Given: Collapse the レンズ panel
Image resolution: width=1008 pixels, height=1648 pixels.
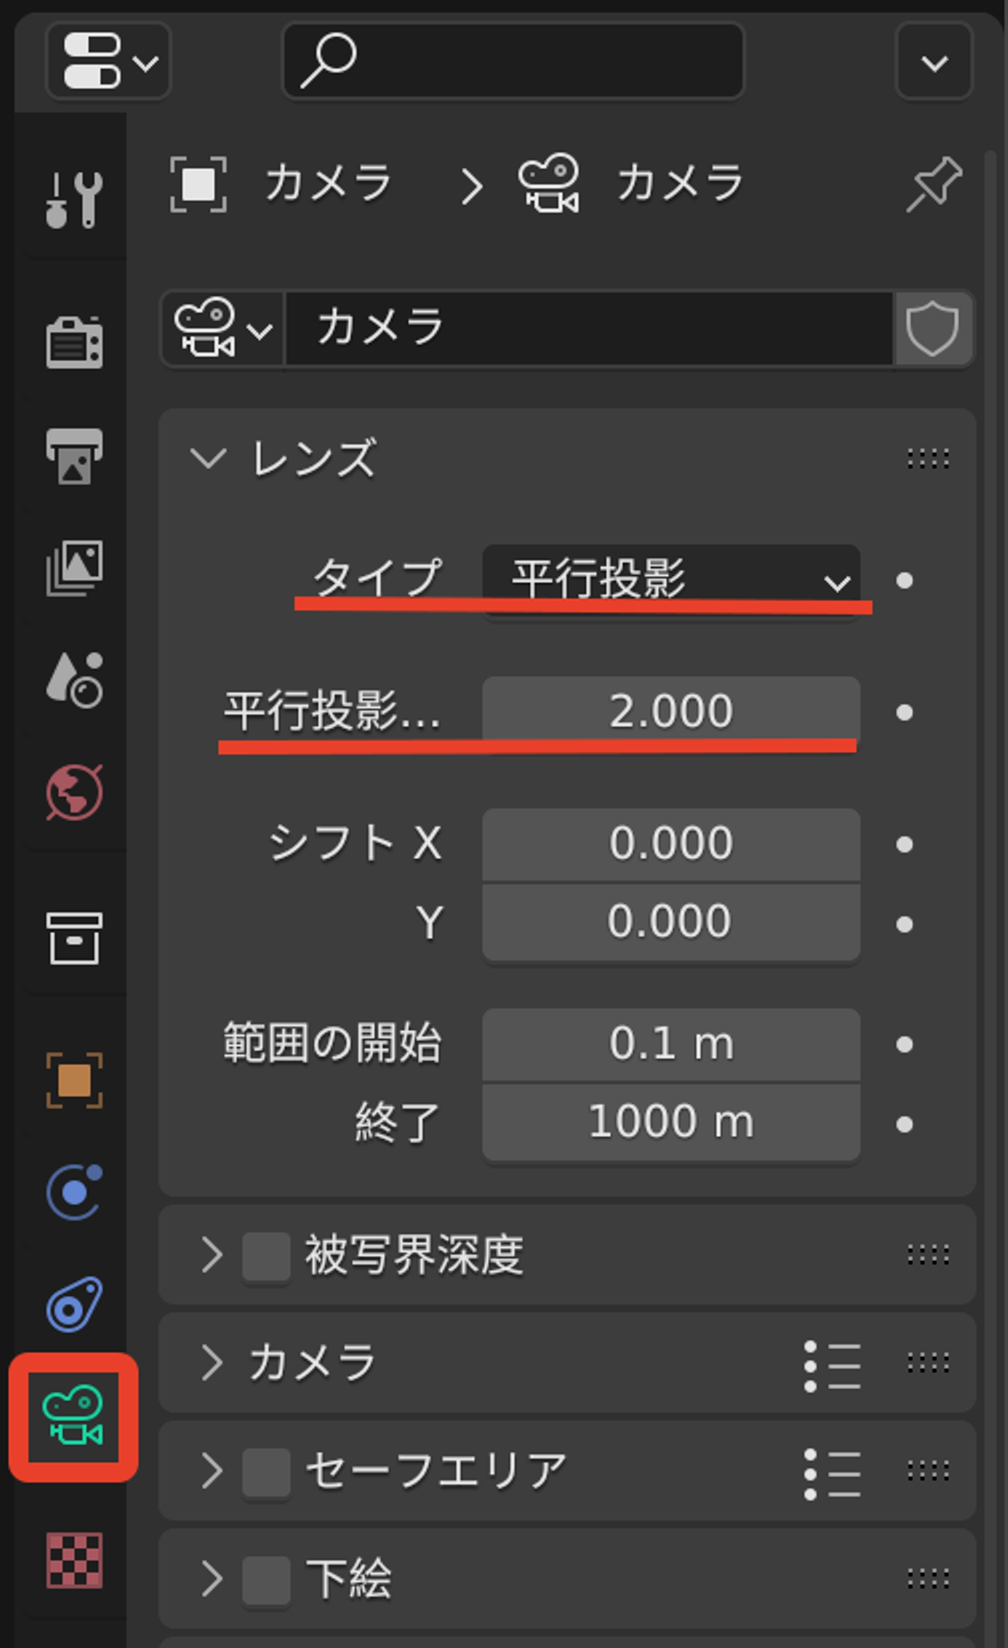Looking at the screenshot, I should click(208, 459).
